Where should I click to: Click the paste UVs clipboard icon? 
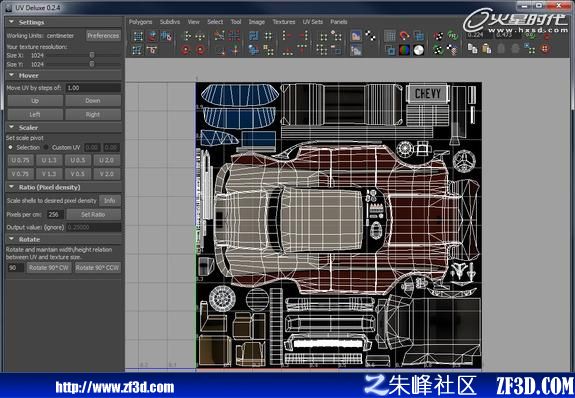point(487,48)
